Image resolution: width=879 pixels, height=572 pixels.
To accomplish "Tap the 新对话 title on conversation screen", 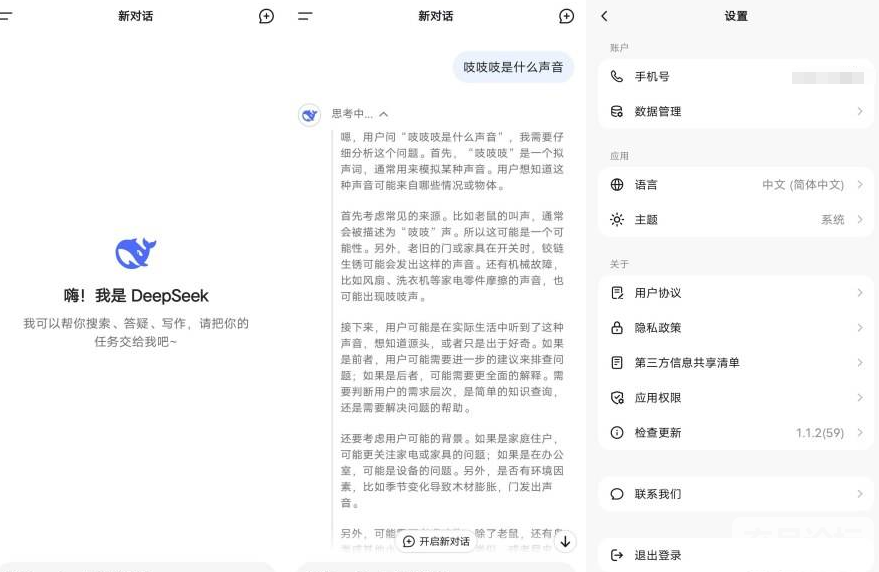I will (x=436, y=16).
